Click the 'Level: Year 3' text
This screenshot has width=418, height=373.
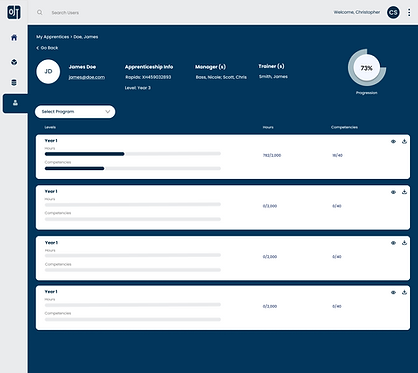138,88
